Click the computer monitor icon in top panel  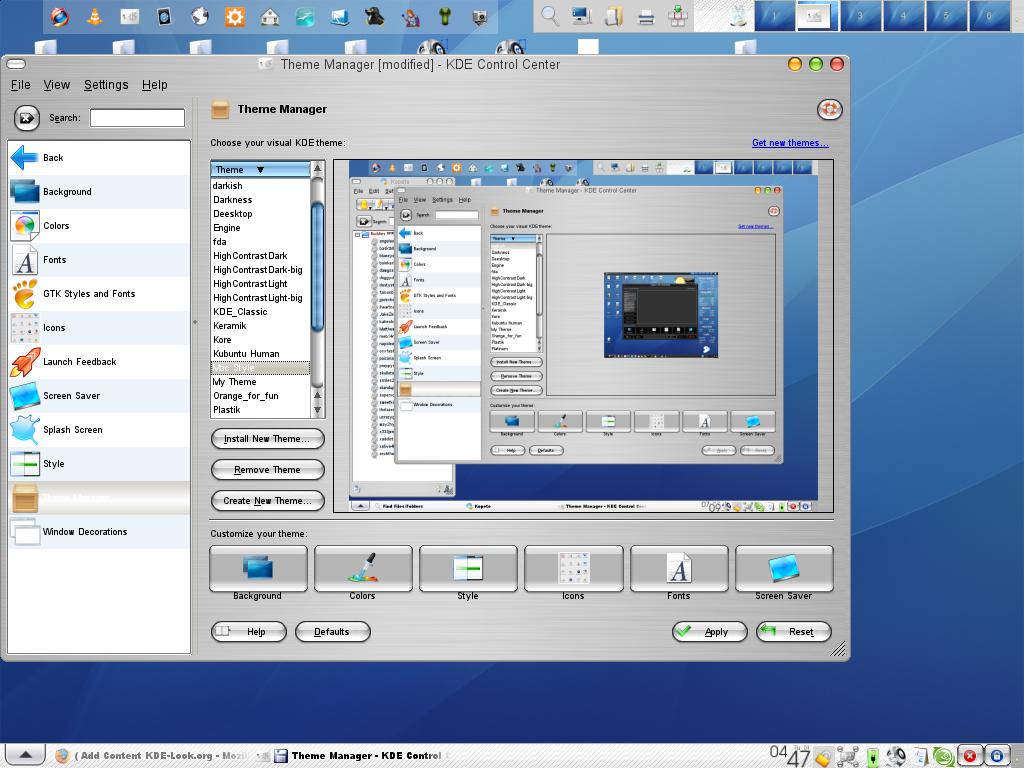coord(581,16)
